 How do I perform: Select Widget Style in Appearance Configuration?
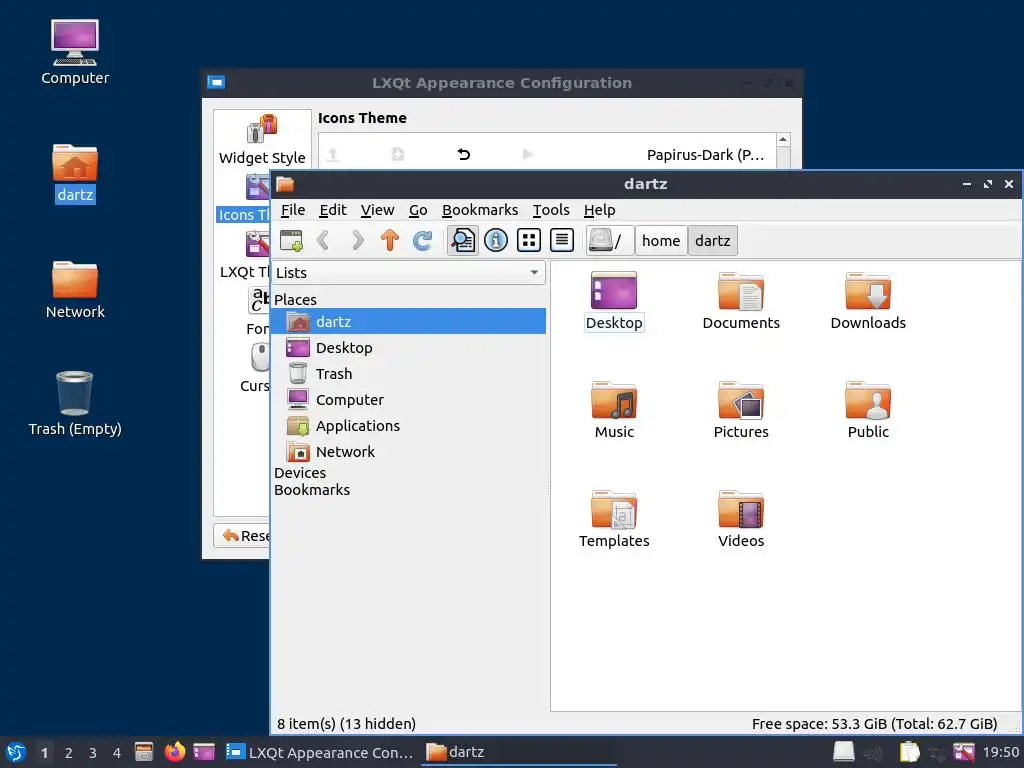[x=262, y=139]
